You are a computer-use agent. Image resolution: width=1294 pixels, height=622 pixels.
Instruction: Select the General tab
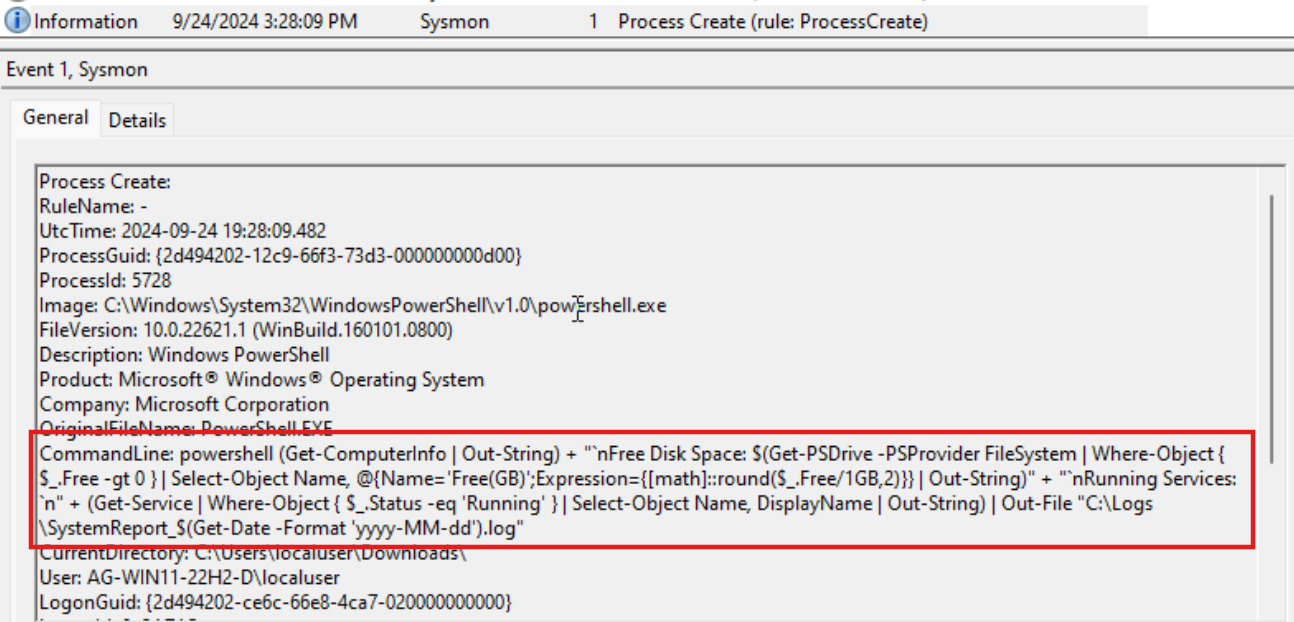coord(56,118)
